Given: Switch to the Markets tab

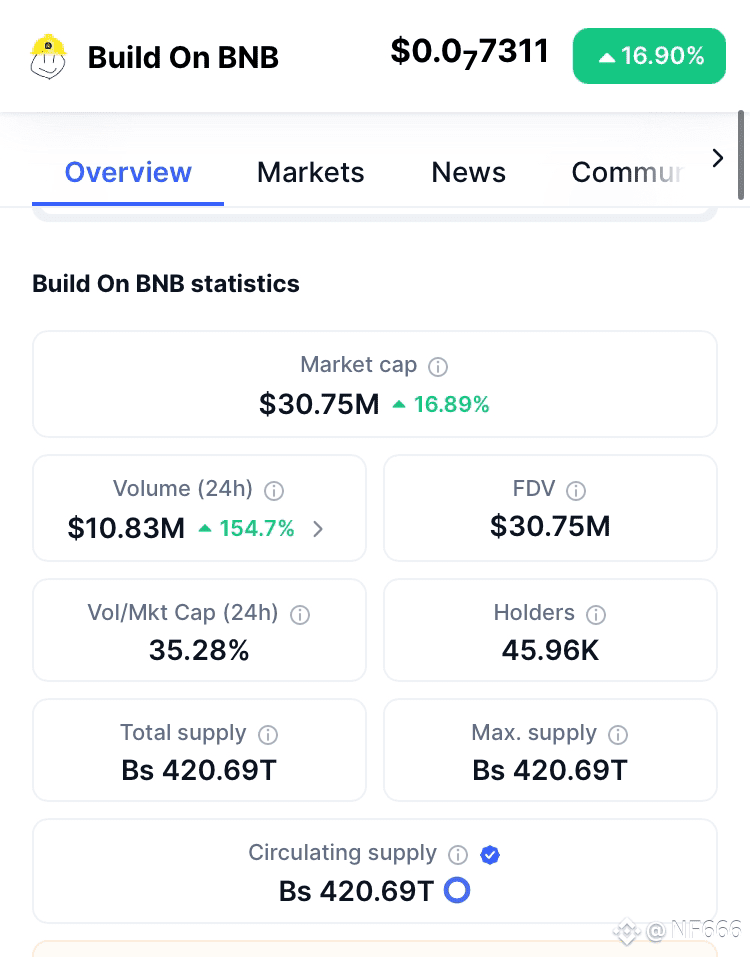Looking at the screenshot, I should click(311, 173).
